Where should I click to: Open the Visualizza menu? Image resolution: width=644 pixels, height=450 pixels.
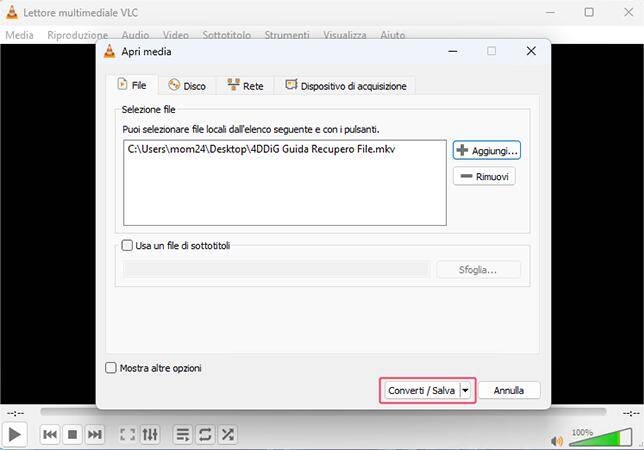coord(345,35)
